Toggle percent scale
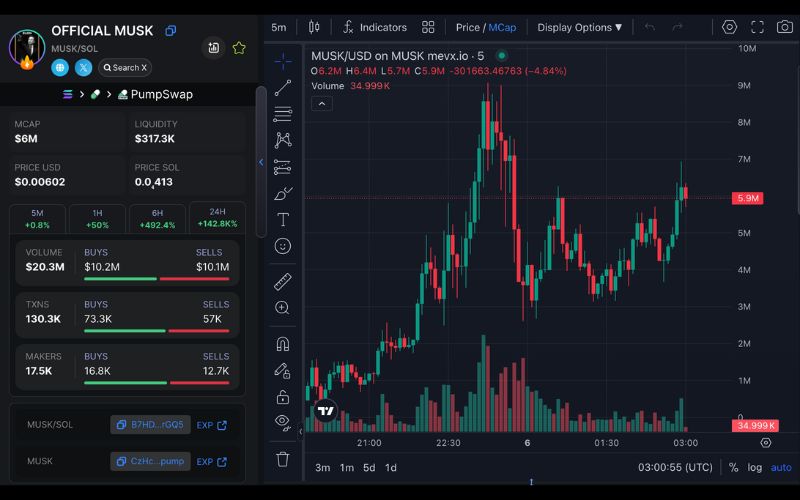 coord(733,467)
